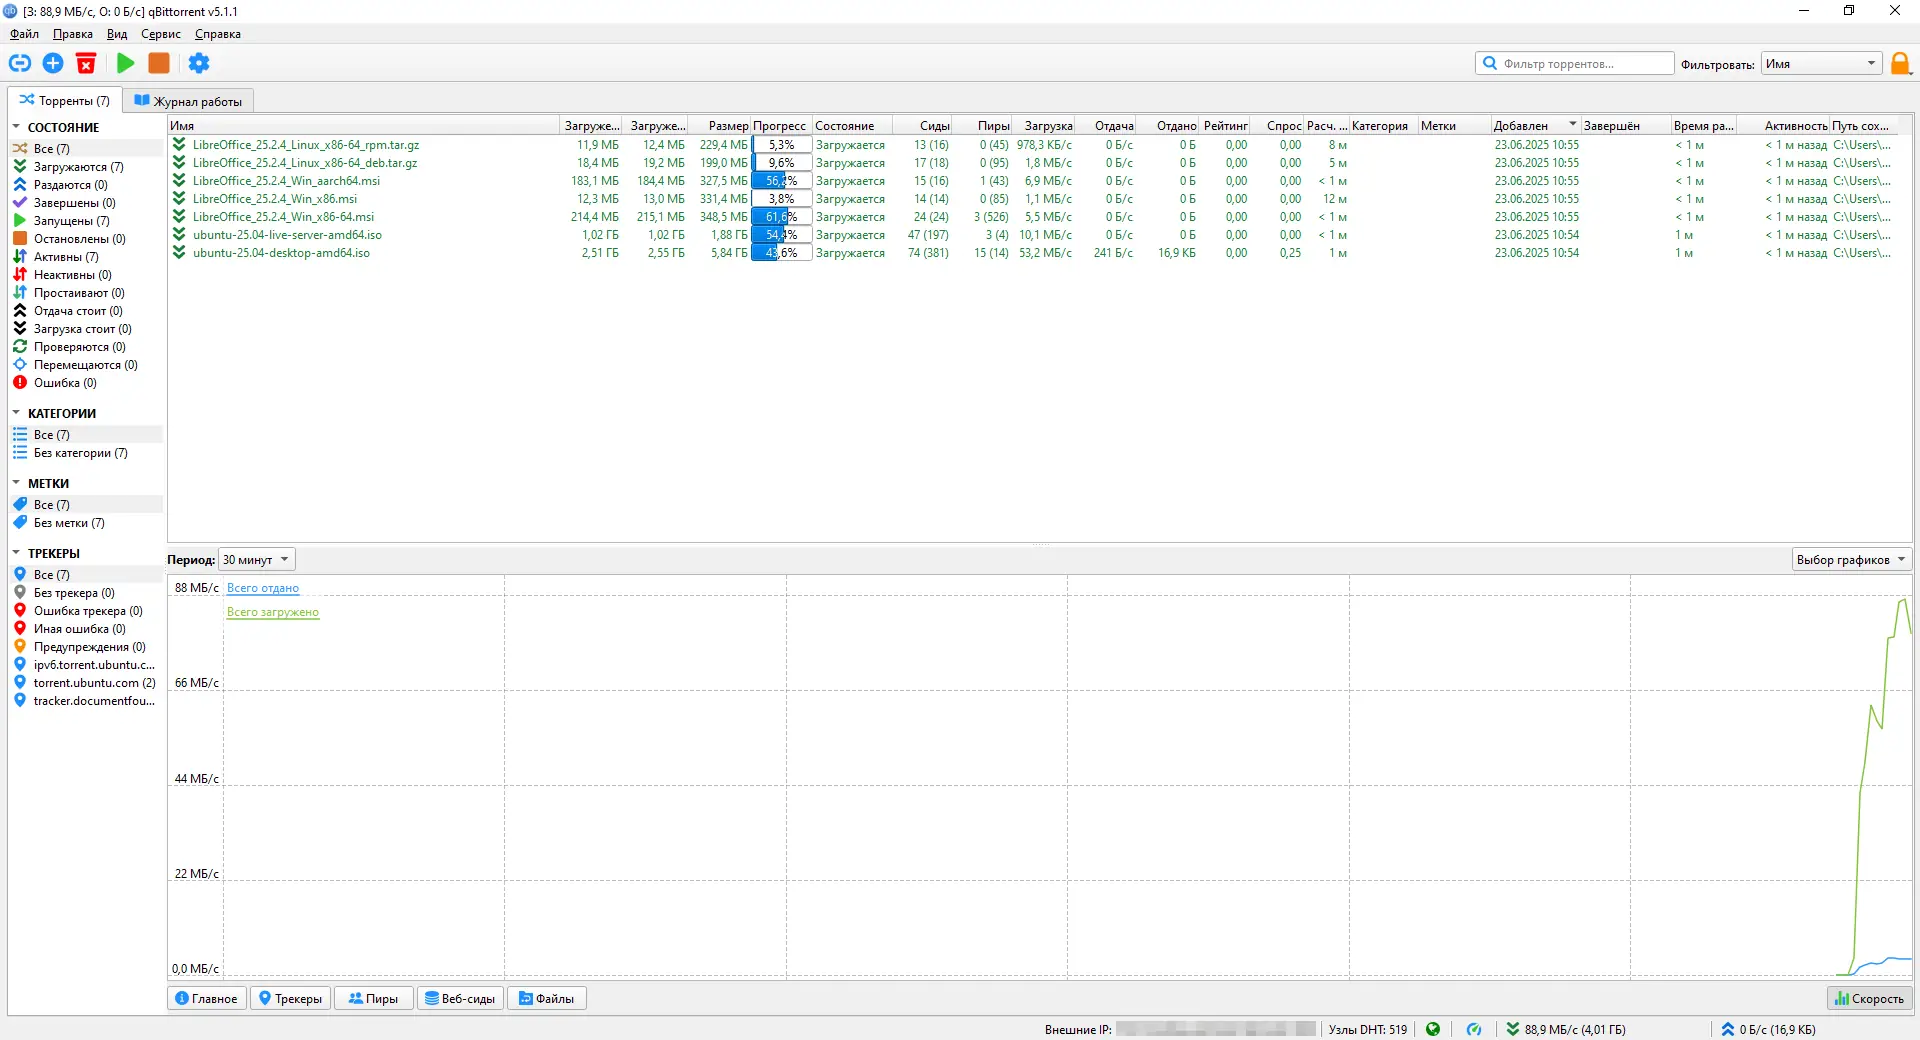The height and width of the screenshot is (1040, 1920).
Task: Click the orange stop torrents icon
Action: (x=158, y=63)
